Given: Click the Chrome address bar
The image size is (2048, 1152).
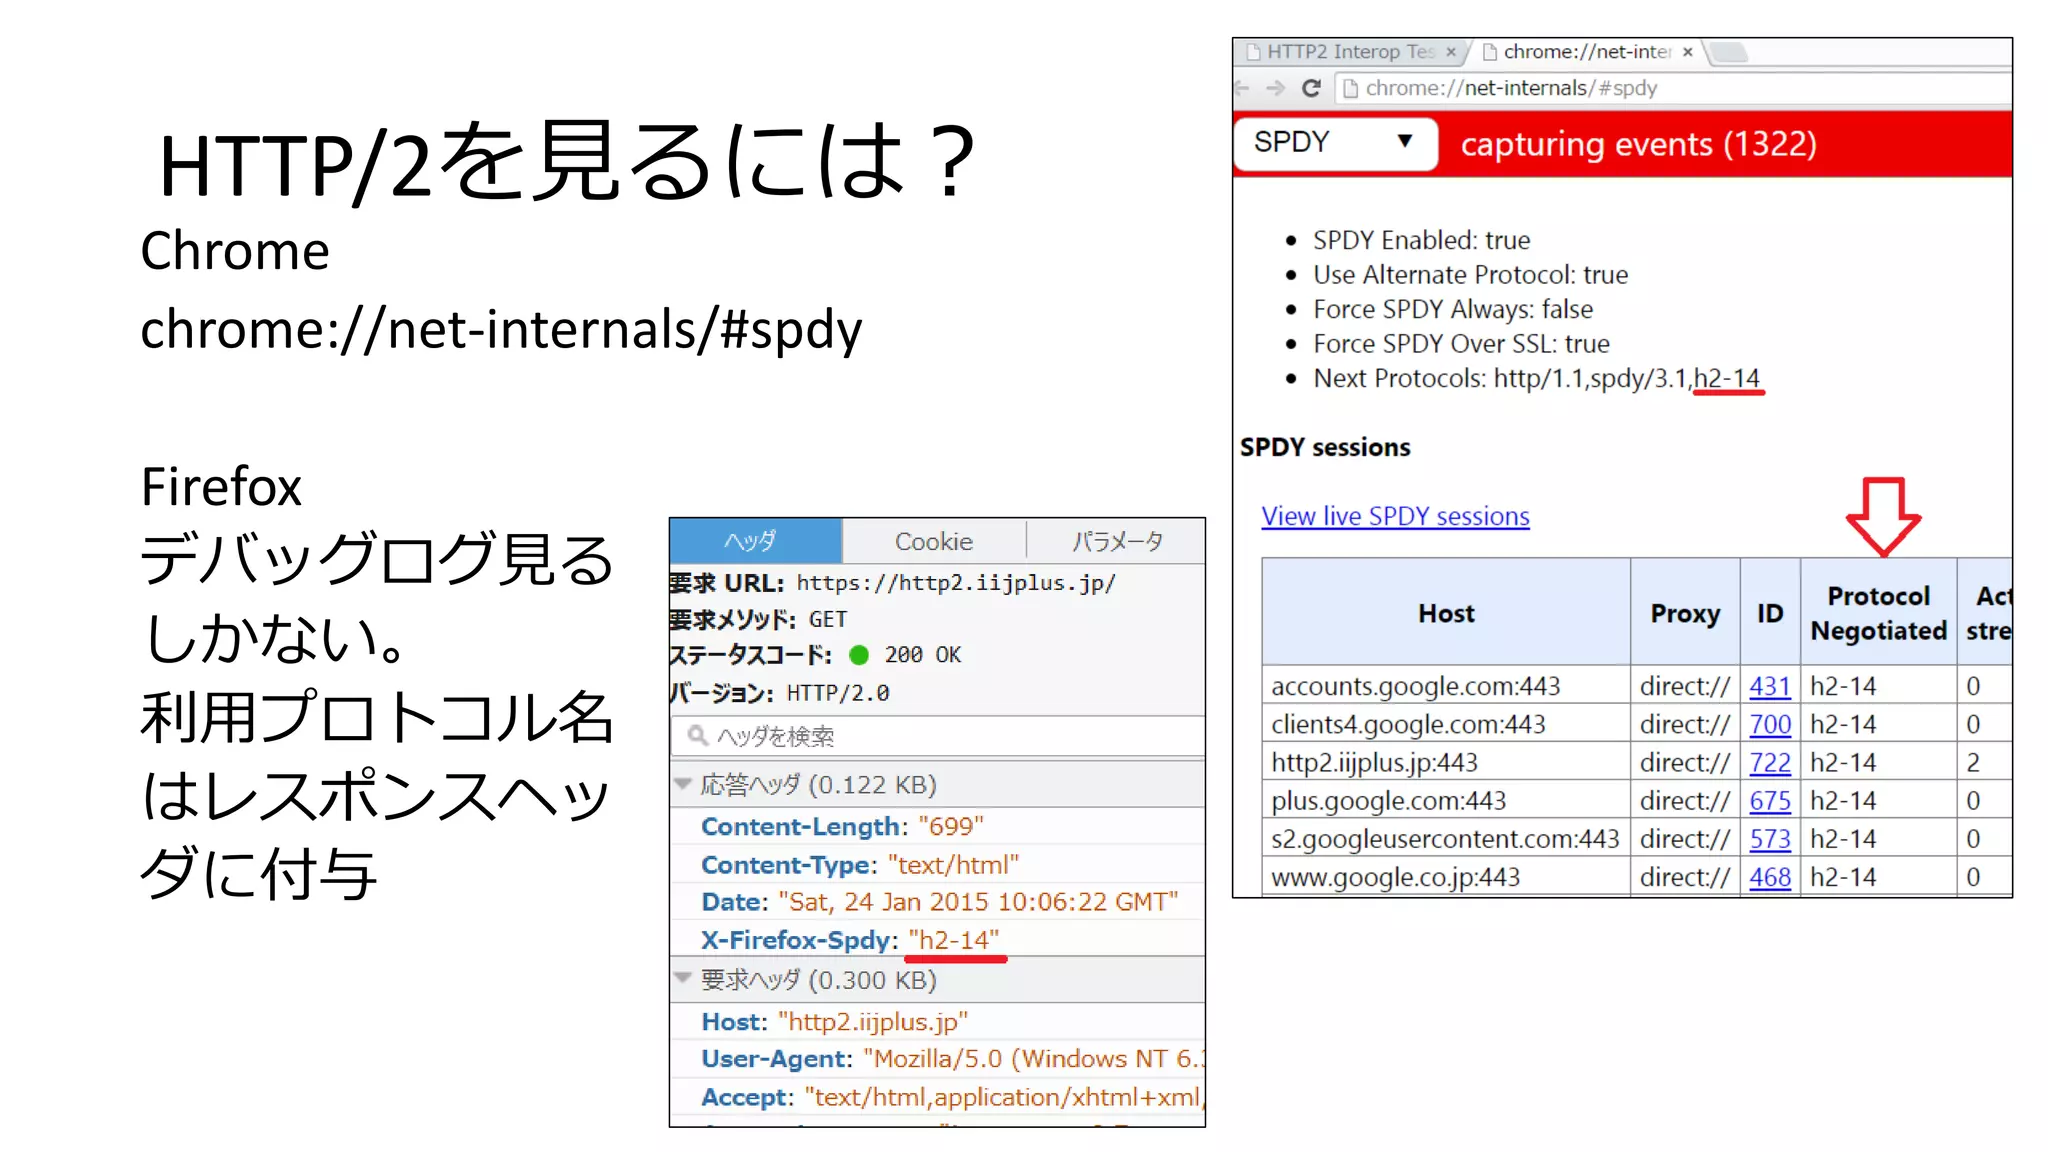Looking at the screenshot, I should 1674,88.
